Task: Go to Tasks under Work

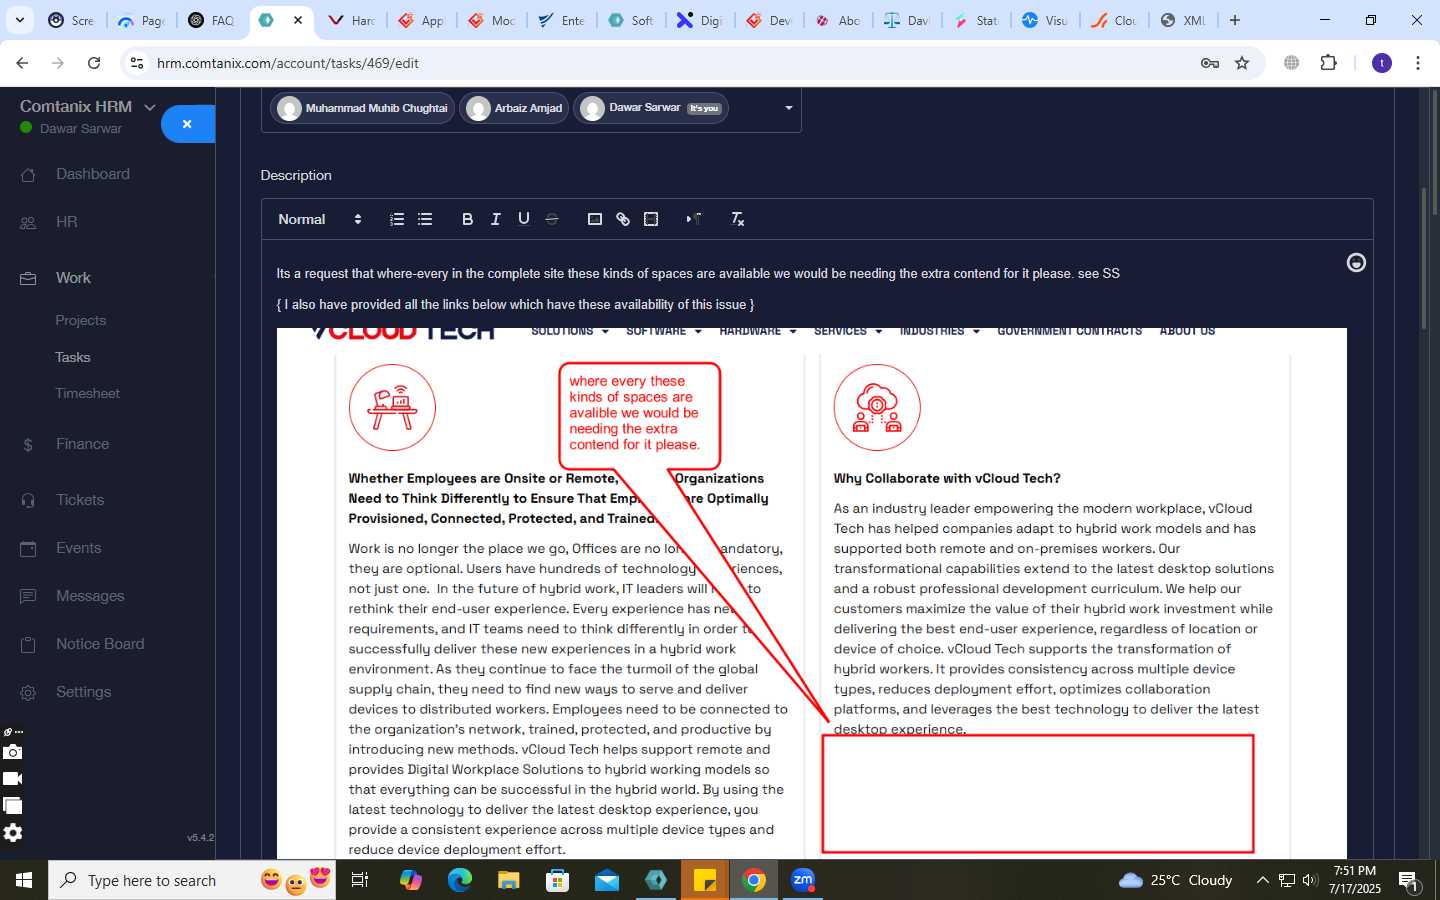Action: click(x=73, y=357)
